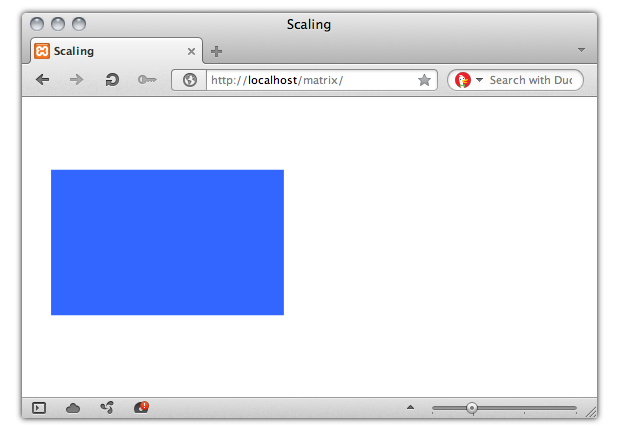Screen dimensions: 620x430
Task: Click the globe site-info badge
Action: coord(189,80)
